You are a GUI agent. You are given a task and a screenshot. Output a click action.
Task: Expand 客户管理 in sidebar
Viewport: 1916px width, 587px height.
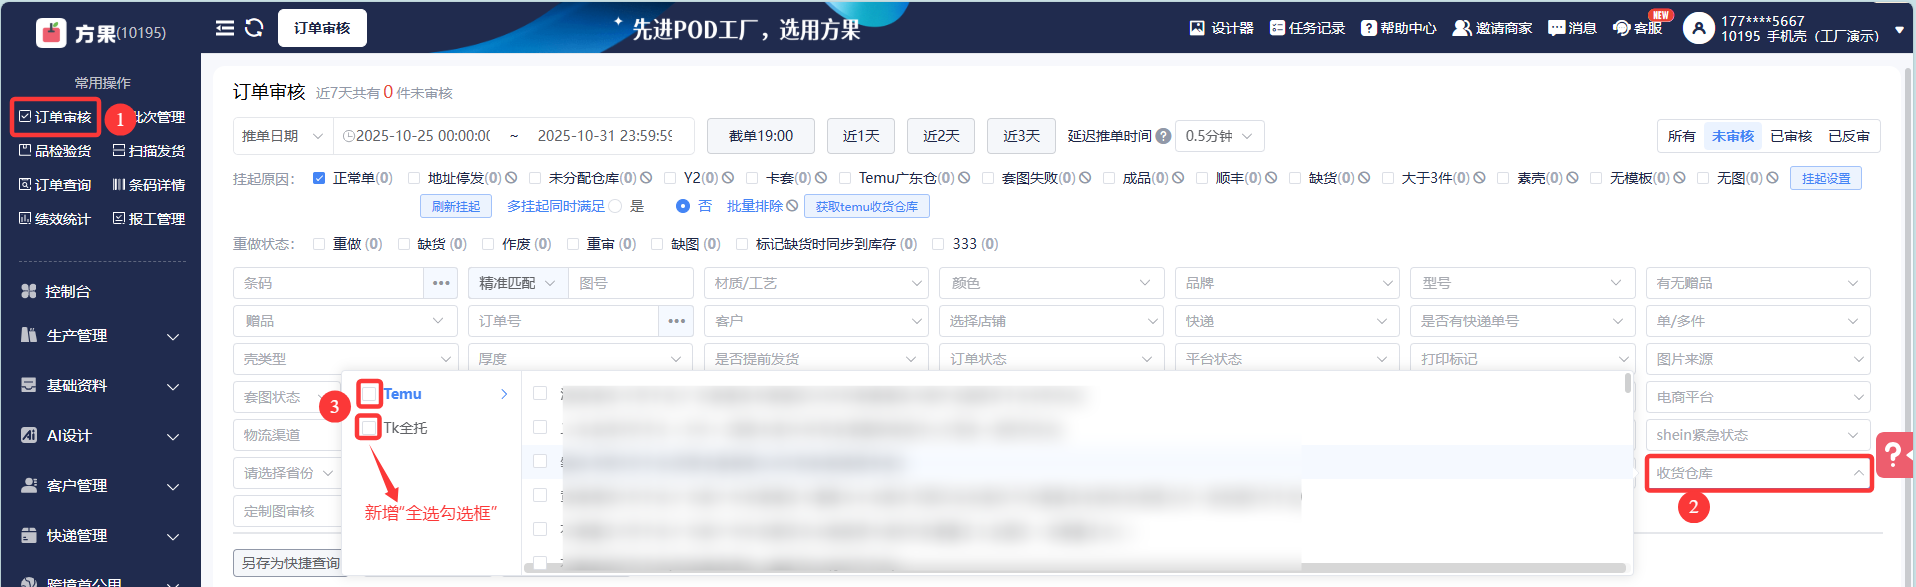[x=100, y=486]
